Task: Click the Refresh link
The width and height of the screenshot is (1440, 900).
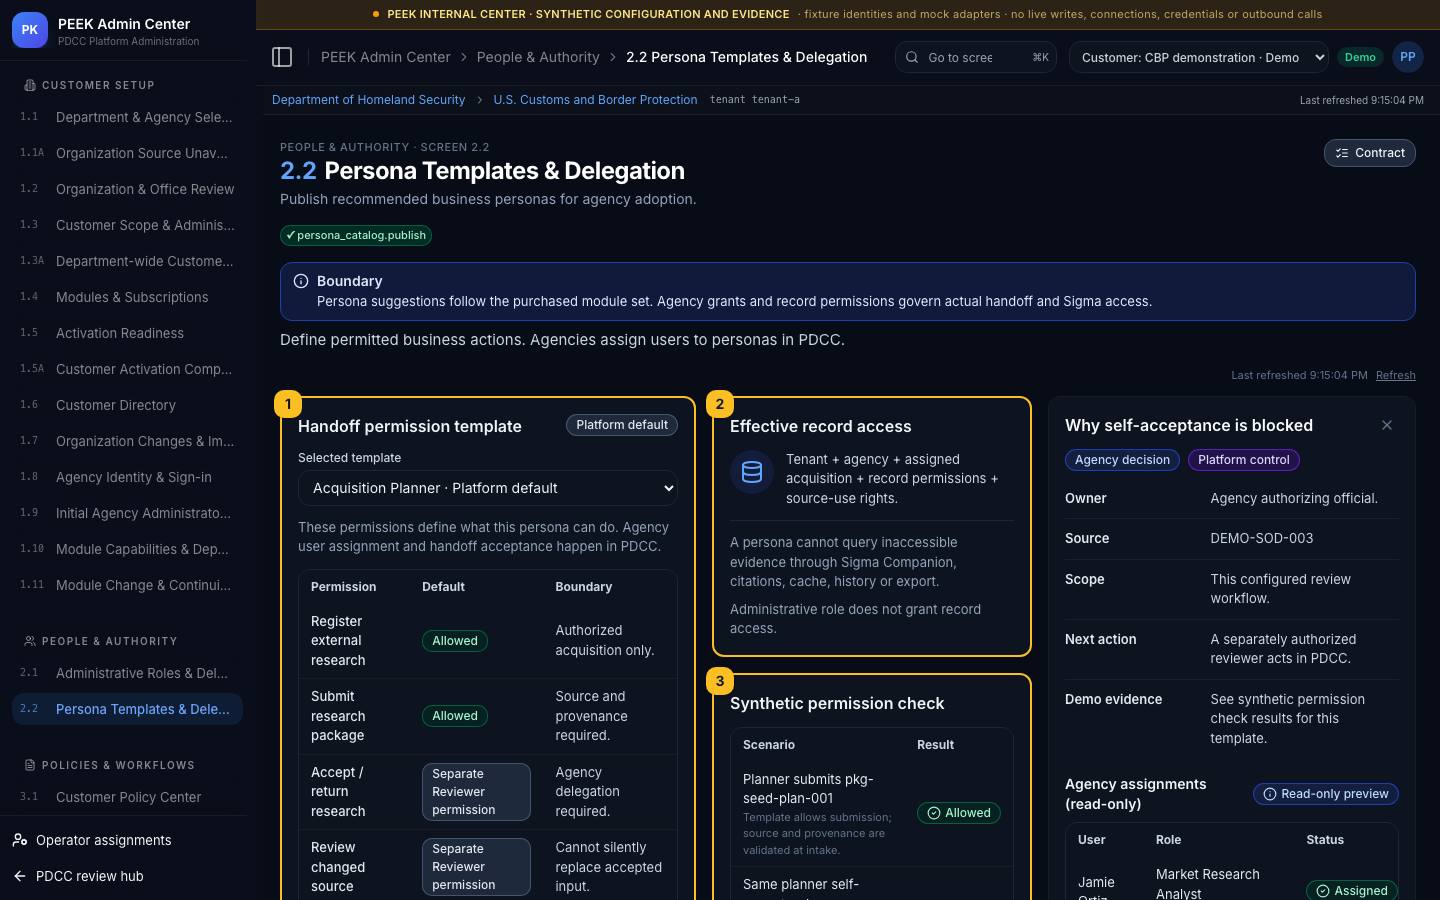Action: (1395, 375)
